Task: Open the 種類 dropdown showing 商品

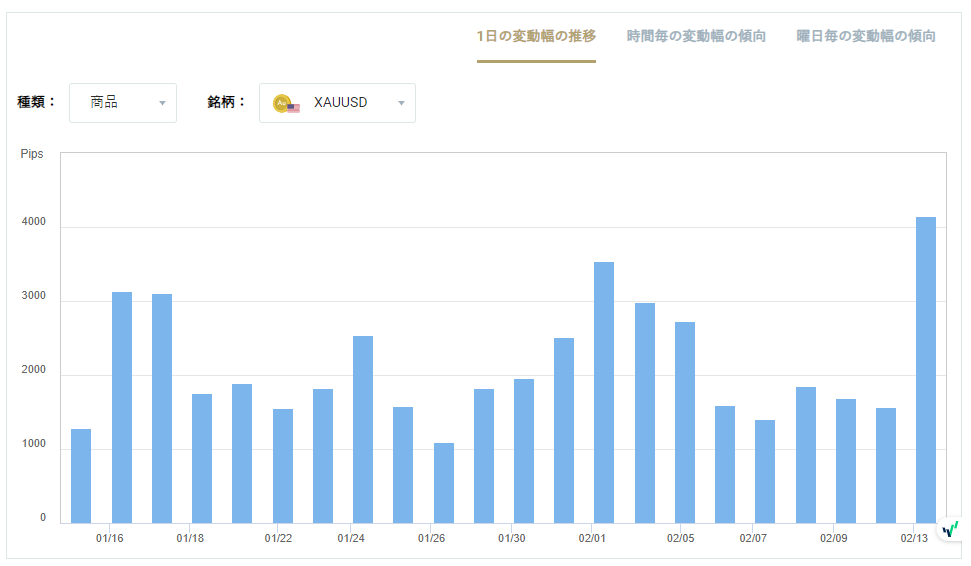Action: pyautogui.click(x=123, y=103)
